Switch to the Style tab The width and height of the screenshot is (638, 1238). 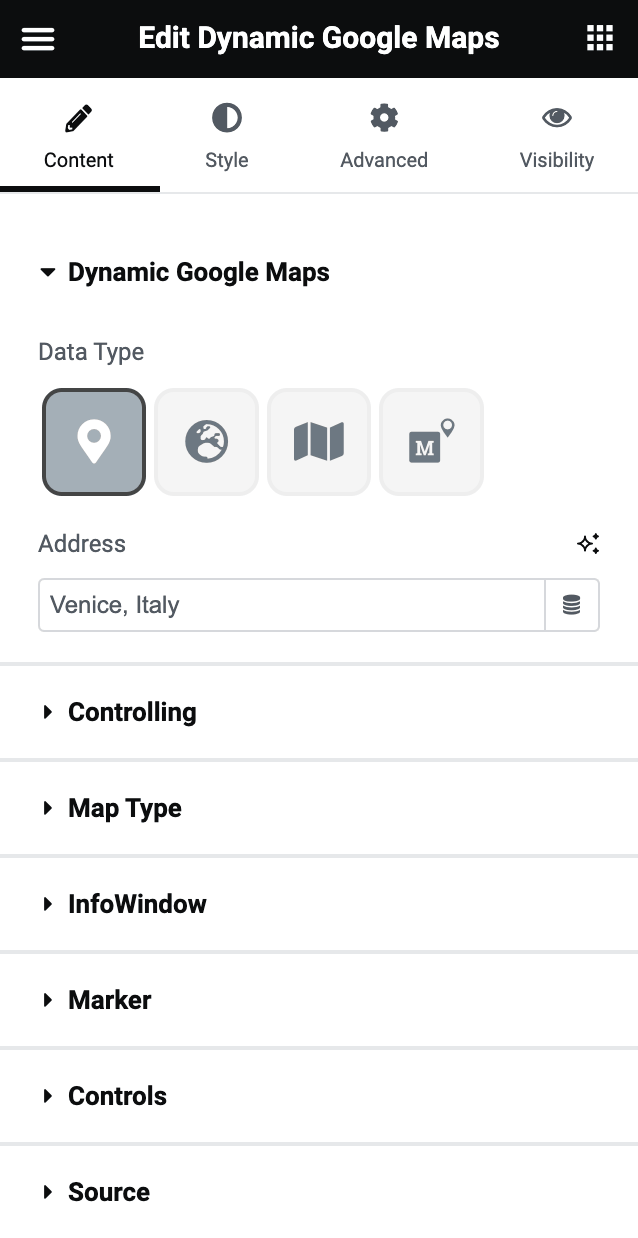(226, 135)
